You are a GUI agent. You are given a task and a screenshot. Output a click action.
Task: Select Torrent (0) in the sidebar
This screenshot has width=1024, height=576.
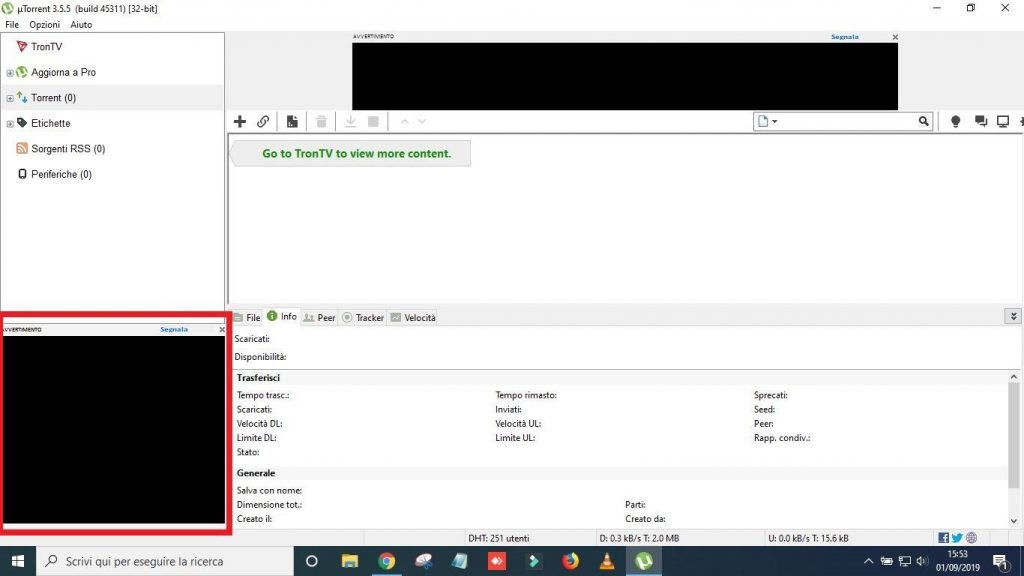click(x=54, y=97)
